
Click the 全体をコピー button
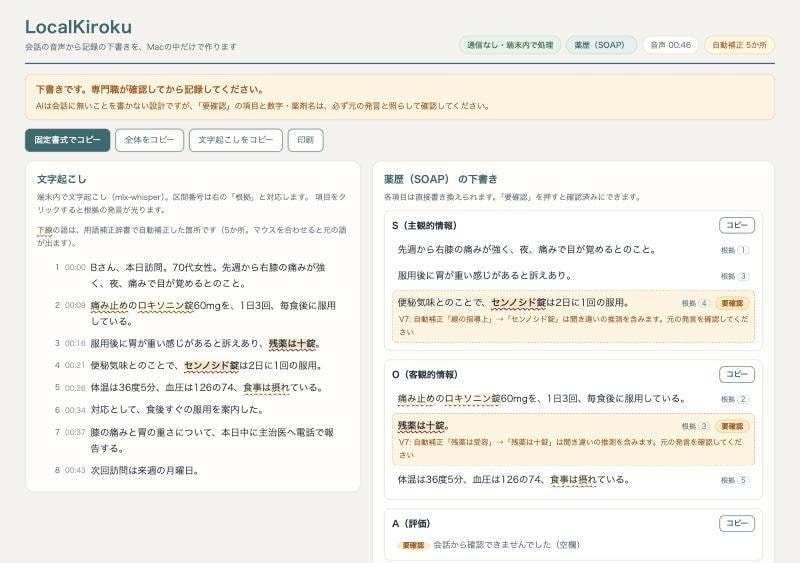click(x=149, y=140)
